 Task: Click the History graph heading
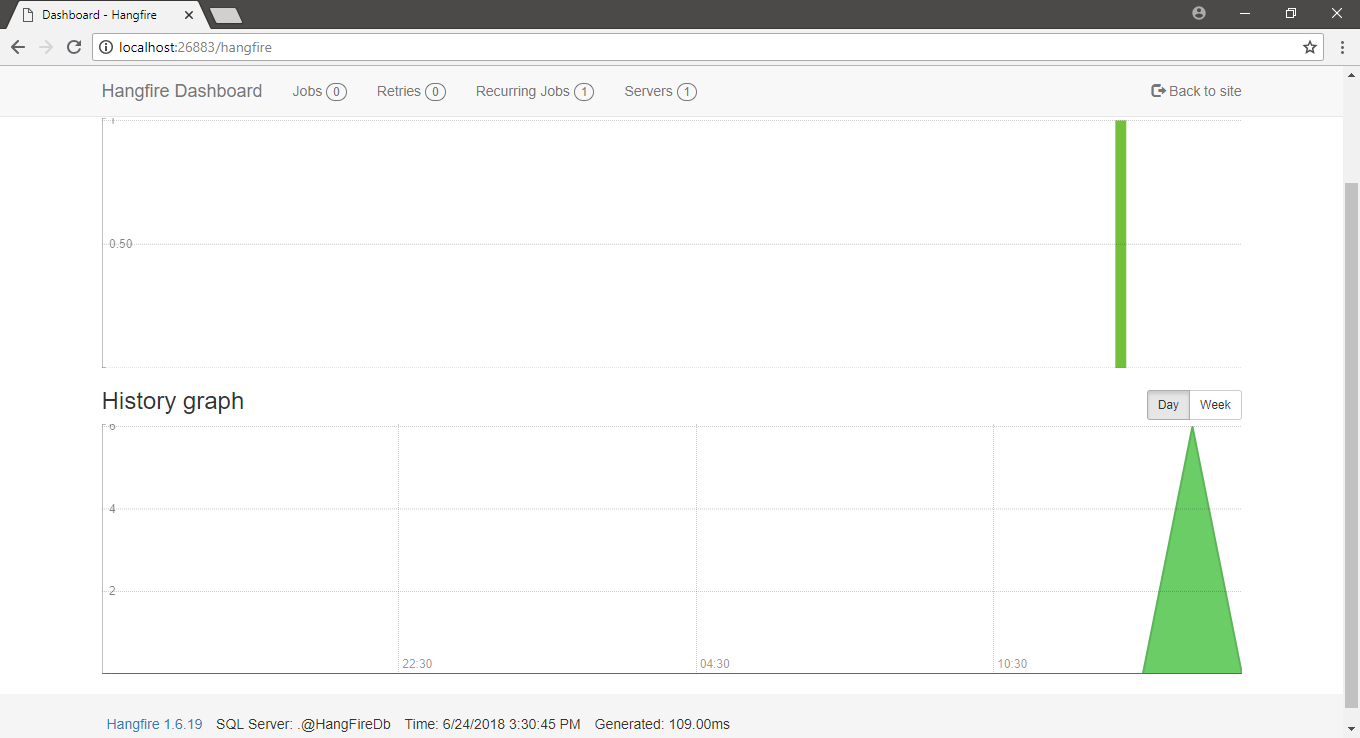click(173, 401)
